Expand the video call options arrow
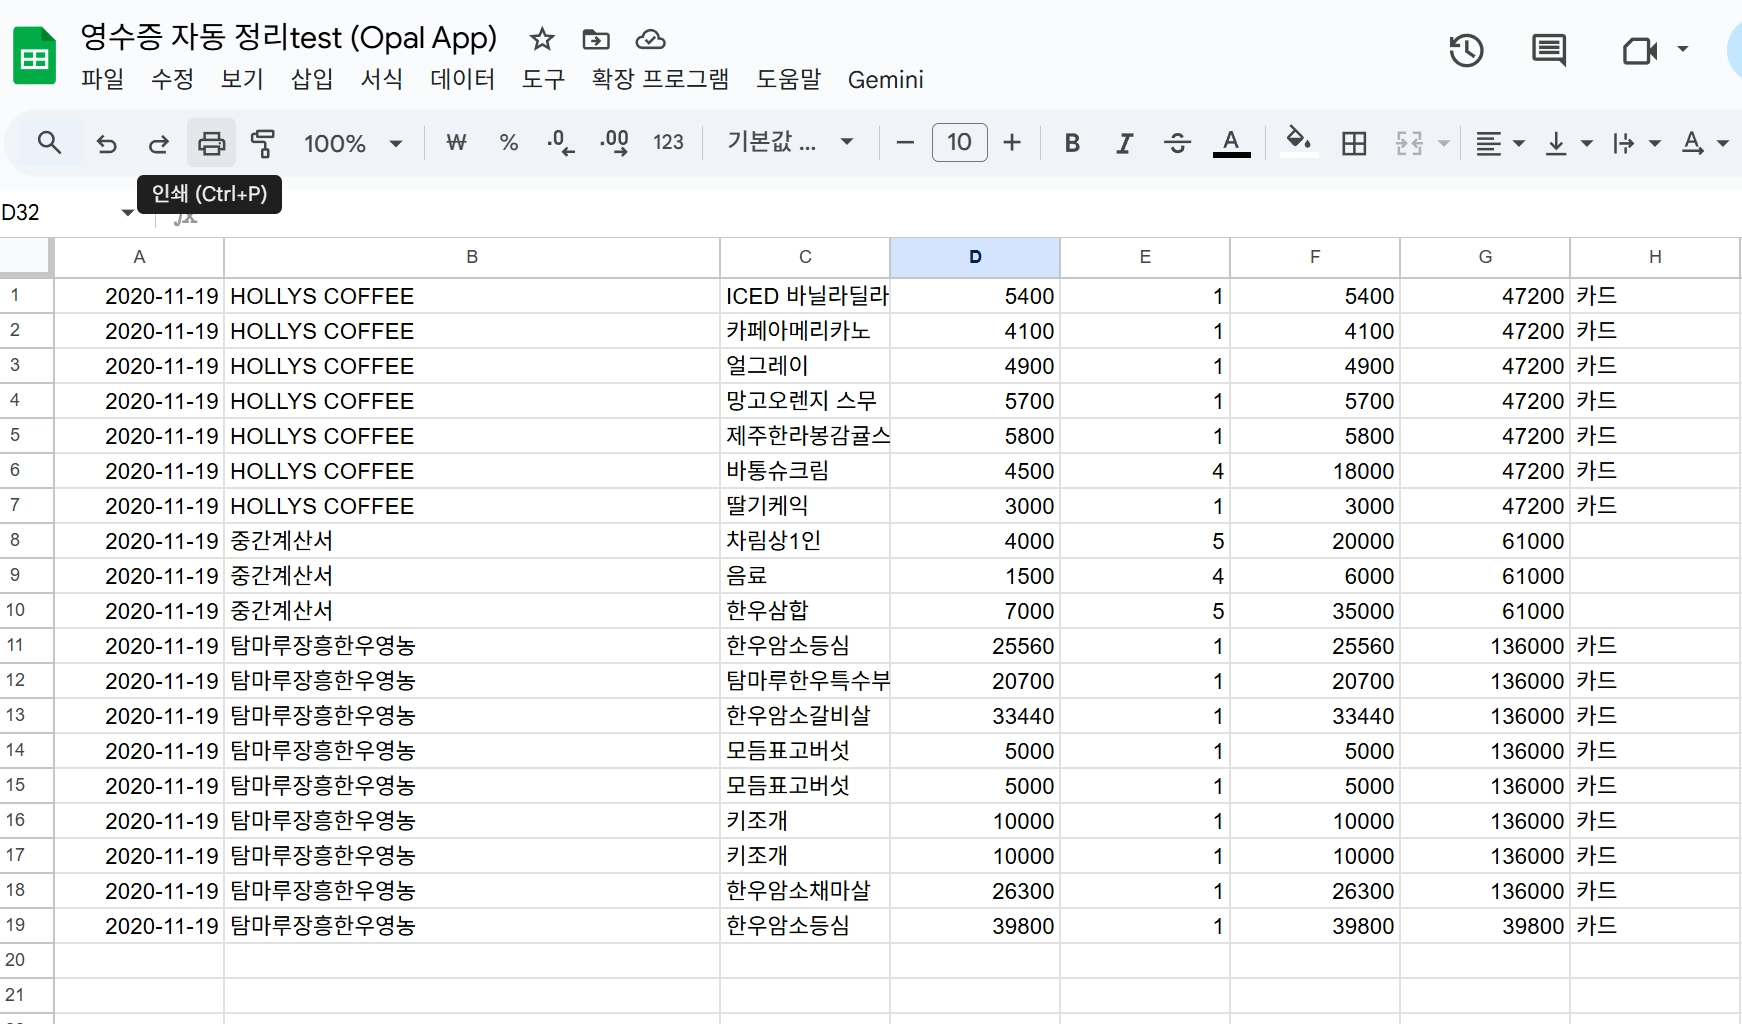 tap(1683, 49)
